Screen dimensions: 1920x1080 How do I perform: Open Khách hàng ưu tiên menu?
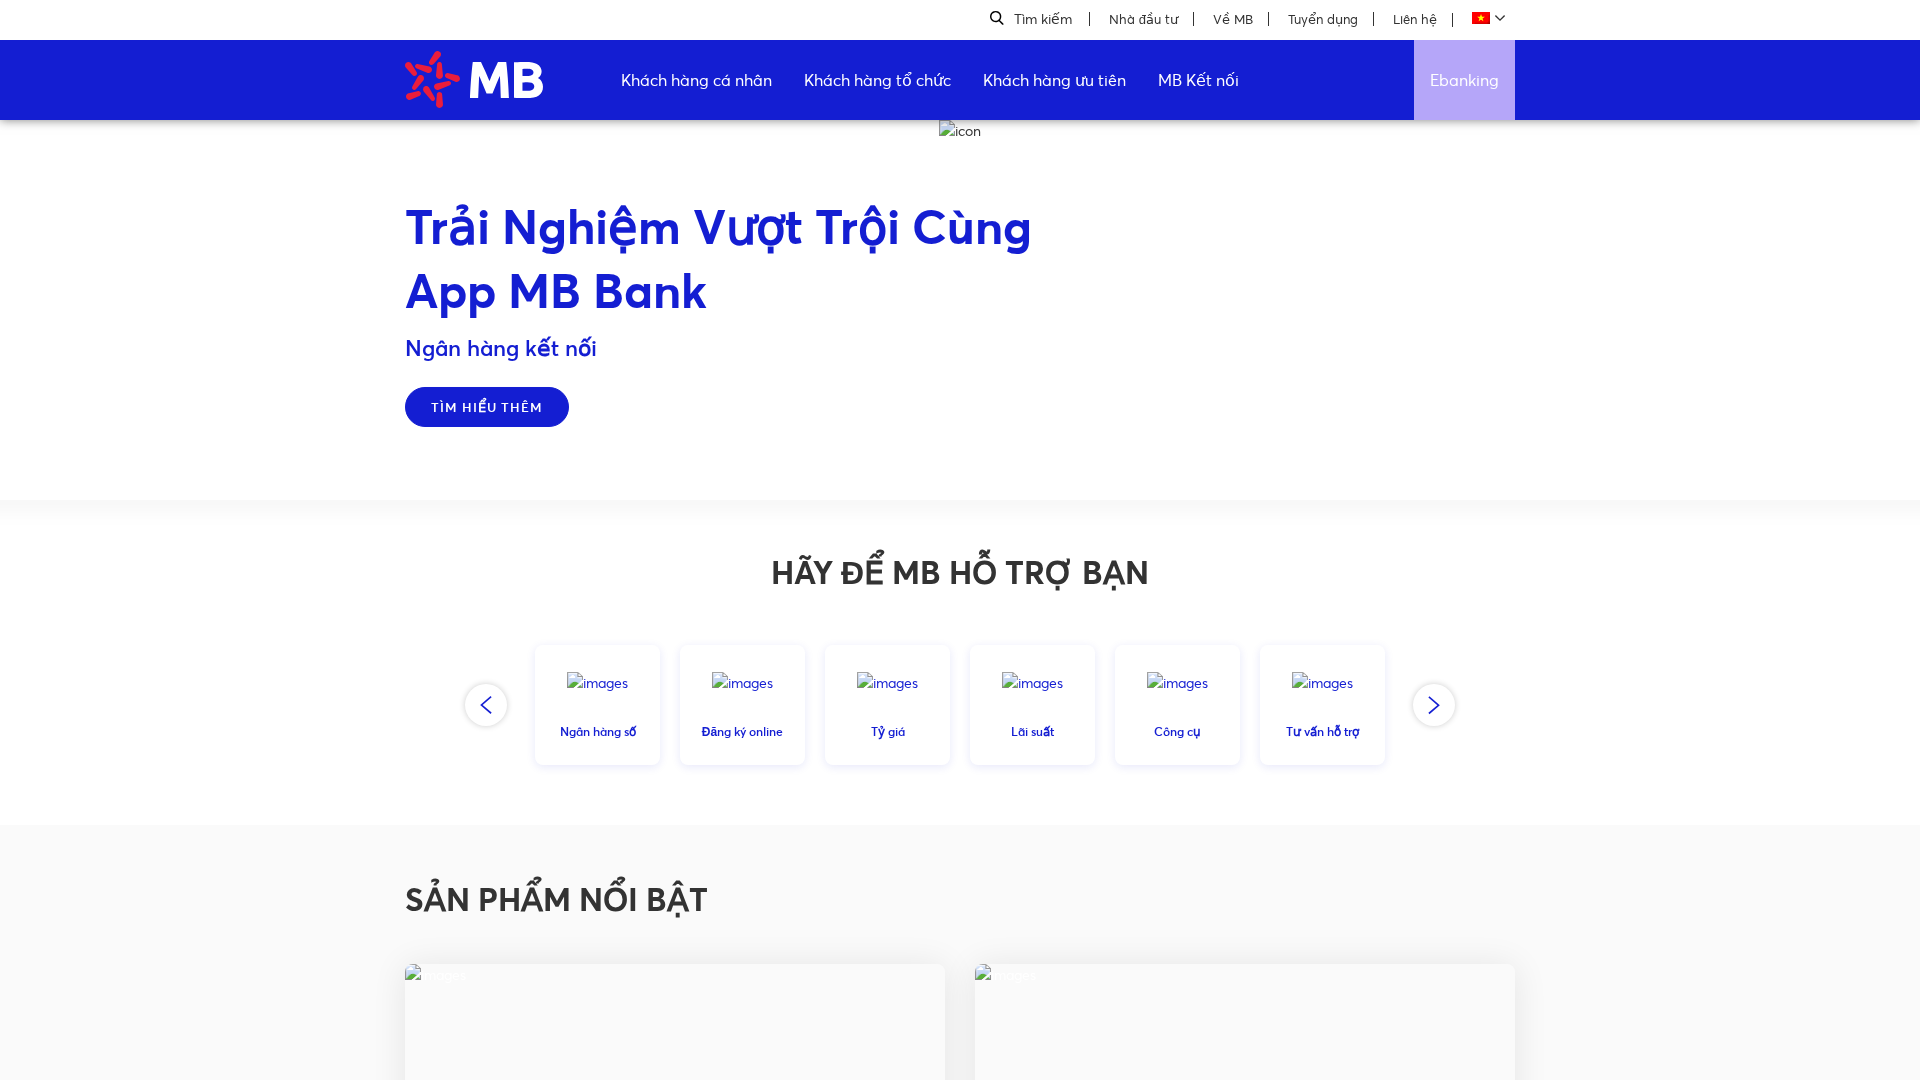click(1054, 80)
